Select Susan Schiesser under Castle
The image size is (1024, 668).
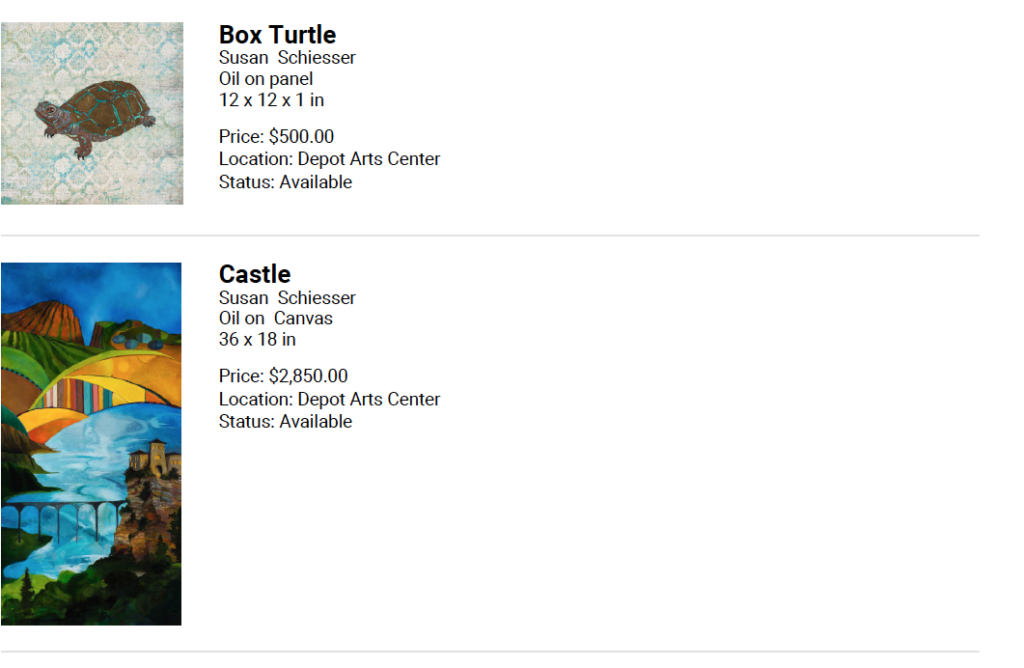click(x=287, y=298)
